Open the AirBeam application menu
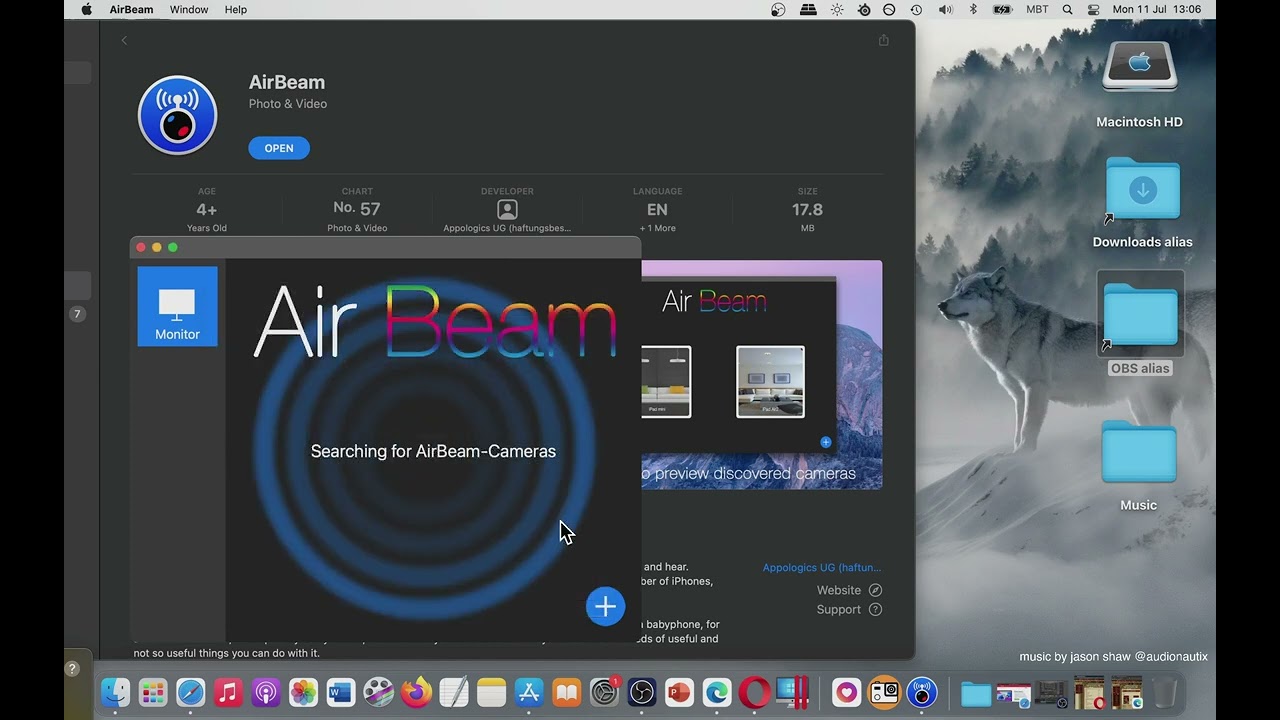Screen dimensions: 1280x720 pos(131,10)
